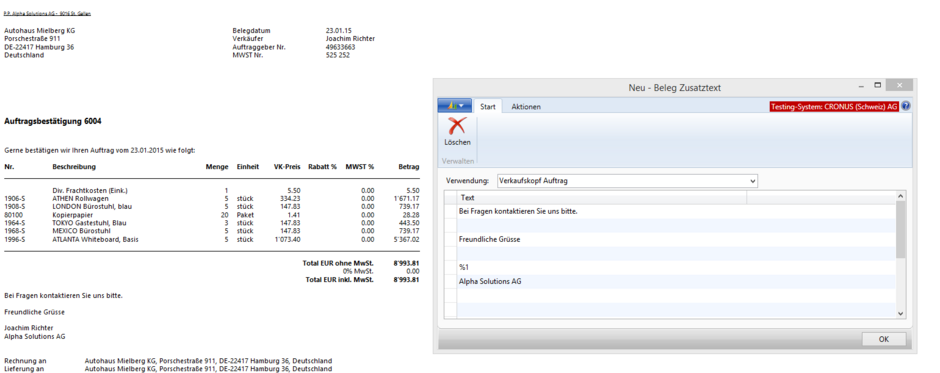940x373 pixels.
Task: Click 'TOKYO Gastestuhl, Blau' line in document
Action: (x=89, y=222)
